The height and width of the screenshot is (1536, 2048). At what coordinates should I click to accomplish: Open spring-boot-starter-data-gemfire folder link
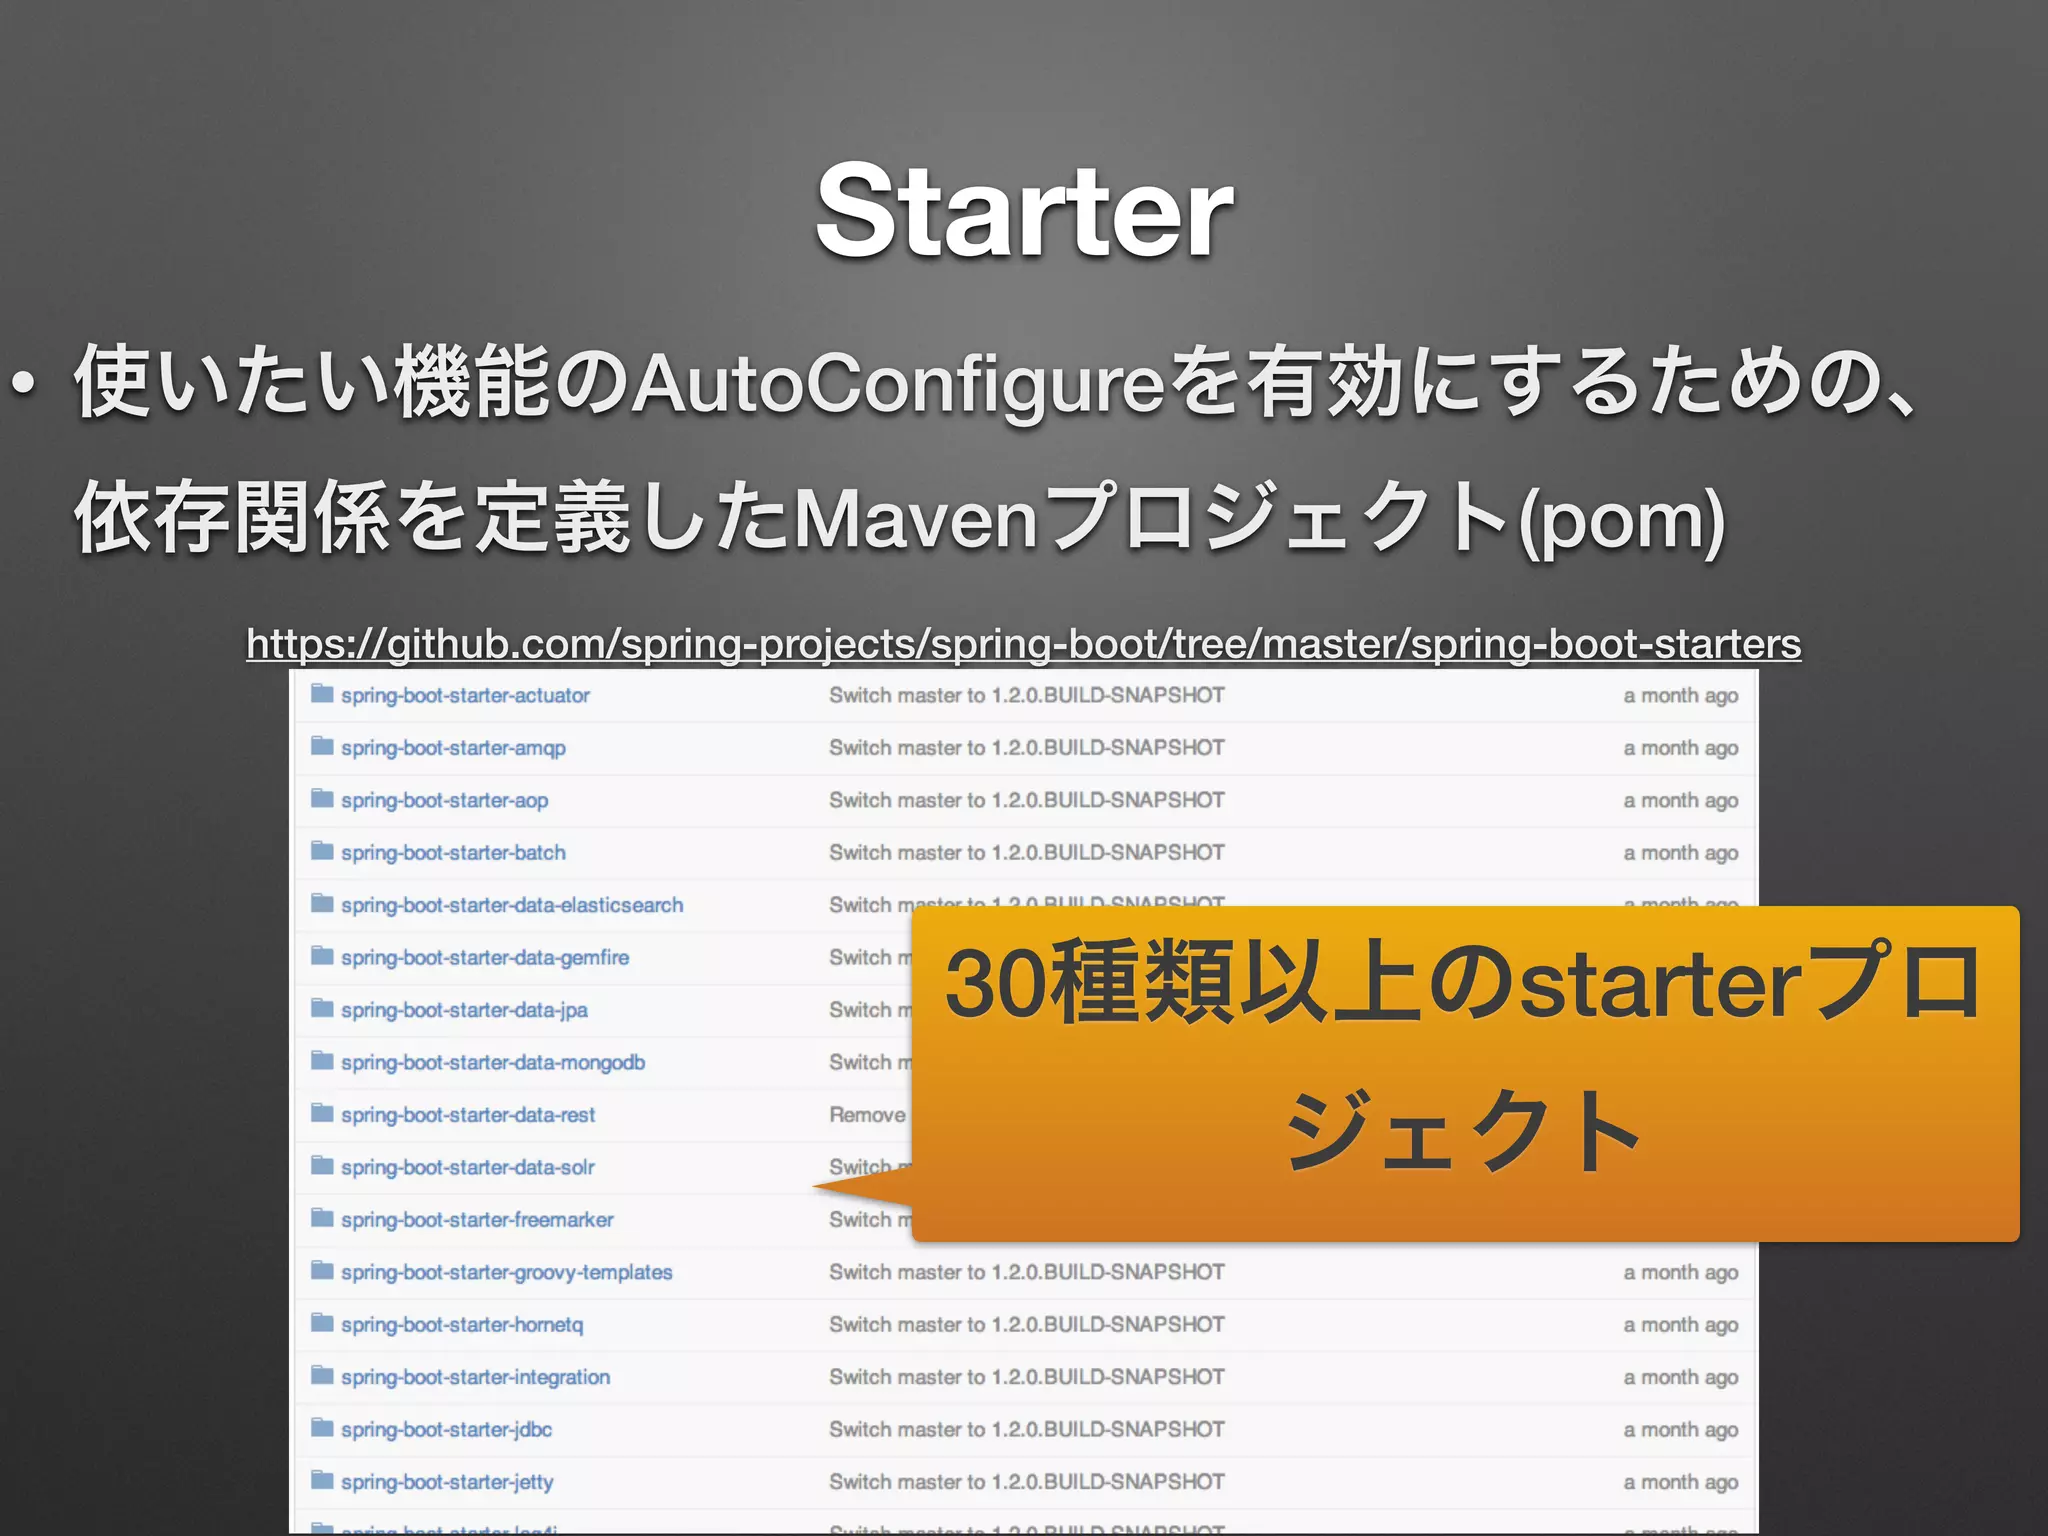485,958
